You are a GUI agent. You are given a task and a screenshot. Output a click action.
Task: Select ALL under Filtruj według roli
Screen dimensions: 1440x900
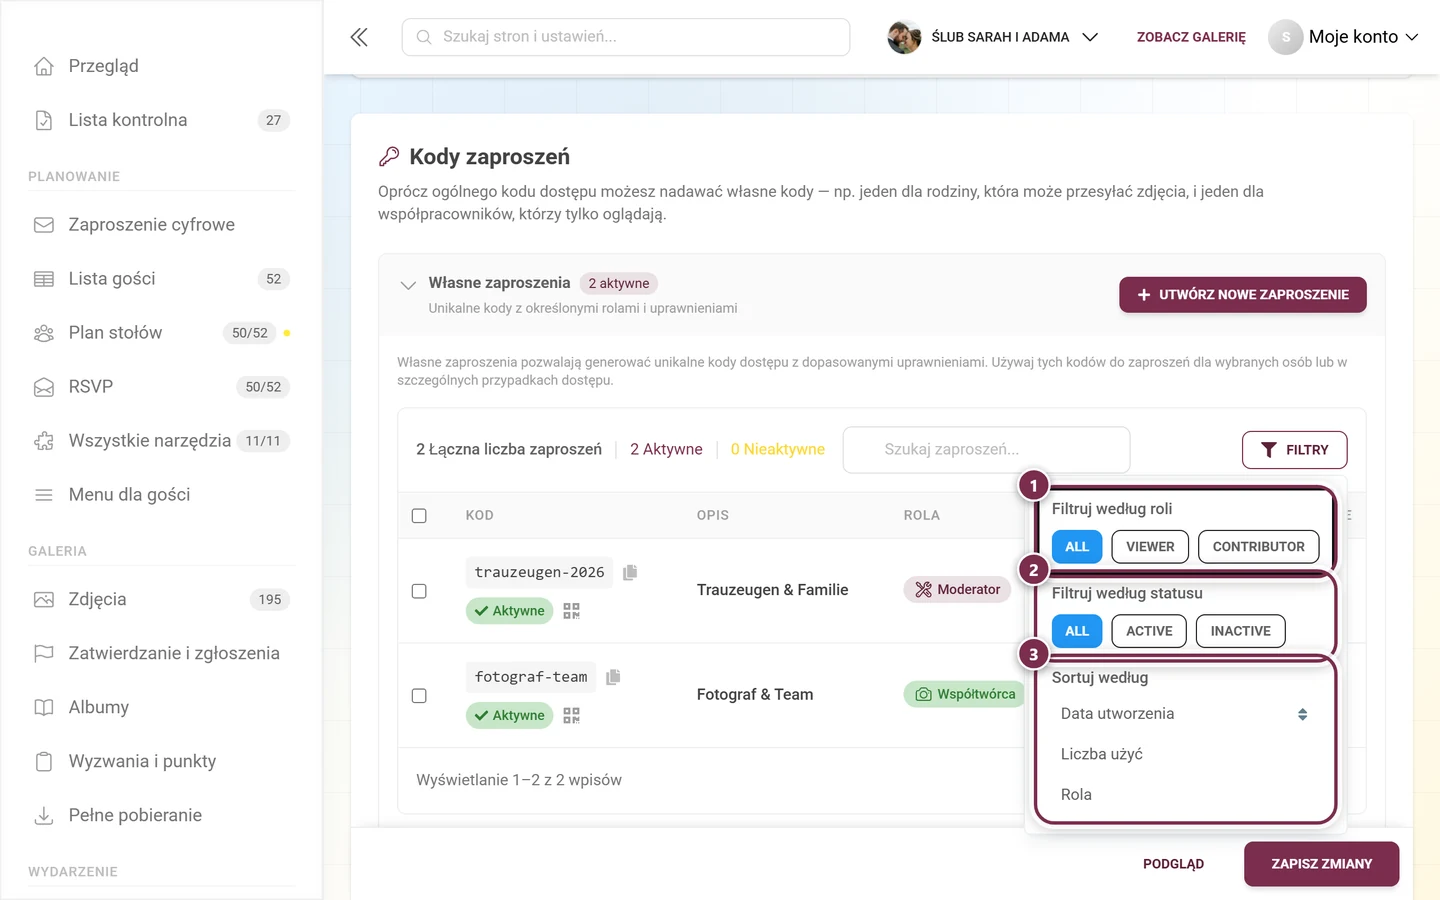[x=1077, y=547]
